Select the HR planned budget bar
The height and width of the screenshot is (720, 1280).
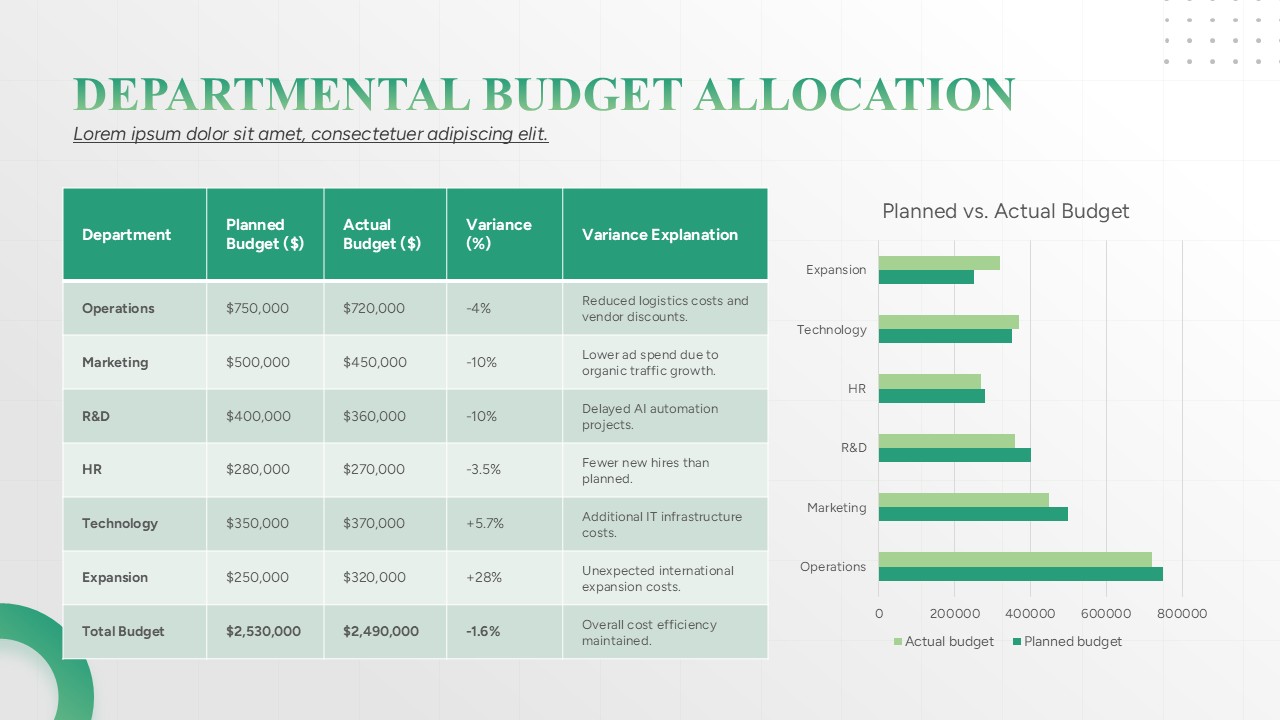coord(932,396)
